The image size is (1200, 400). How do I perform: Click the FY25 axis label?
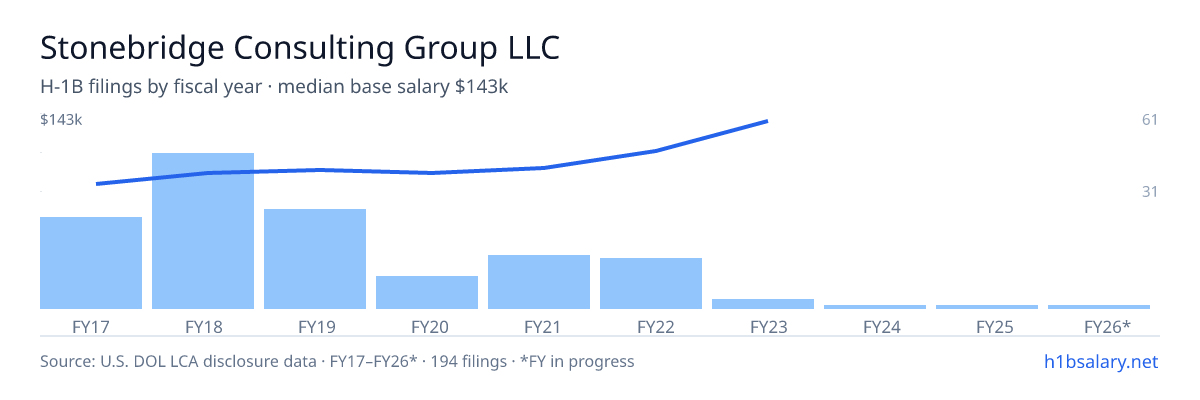[987, 326]
